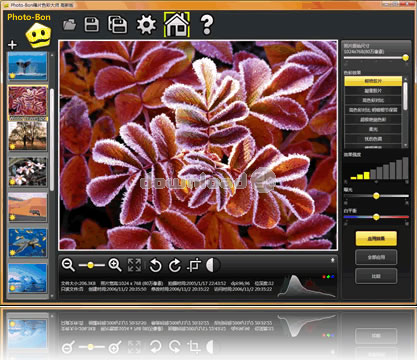Rotate the photo counterclockwise

click(x=155, y=266)
